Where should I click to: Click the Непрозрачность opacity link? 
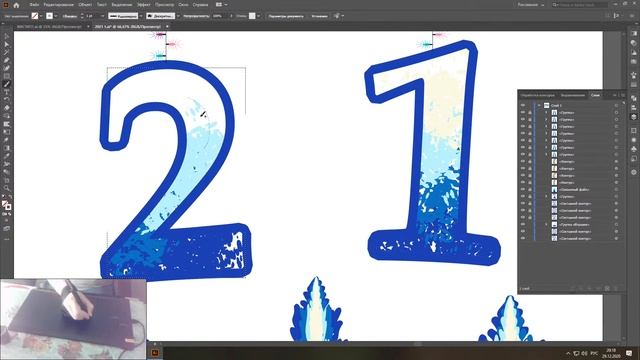[x=196, y=16]
